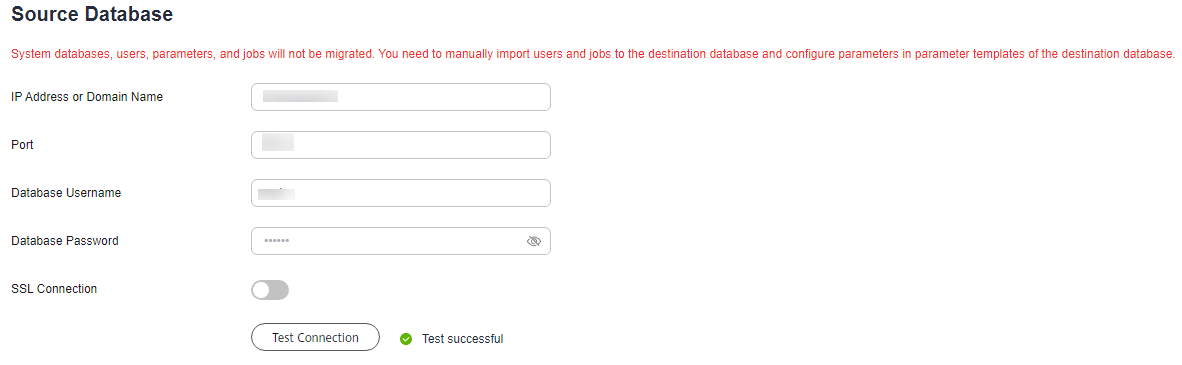Image resolution: width=1182 pixels, height=365 pixels.
Task: Click the blurred IP address value
Action: [300, 97]
